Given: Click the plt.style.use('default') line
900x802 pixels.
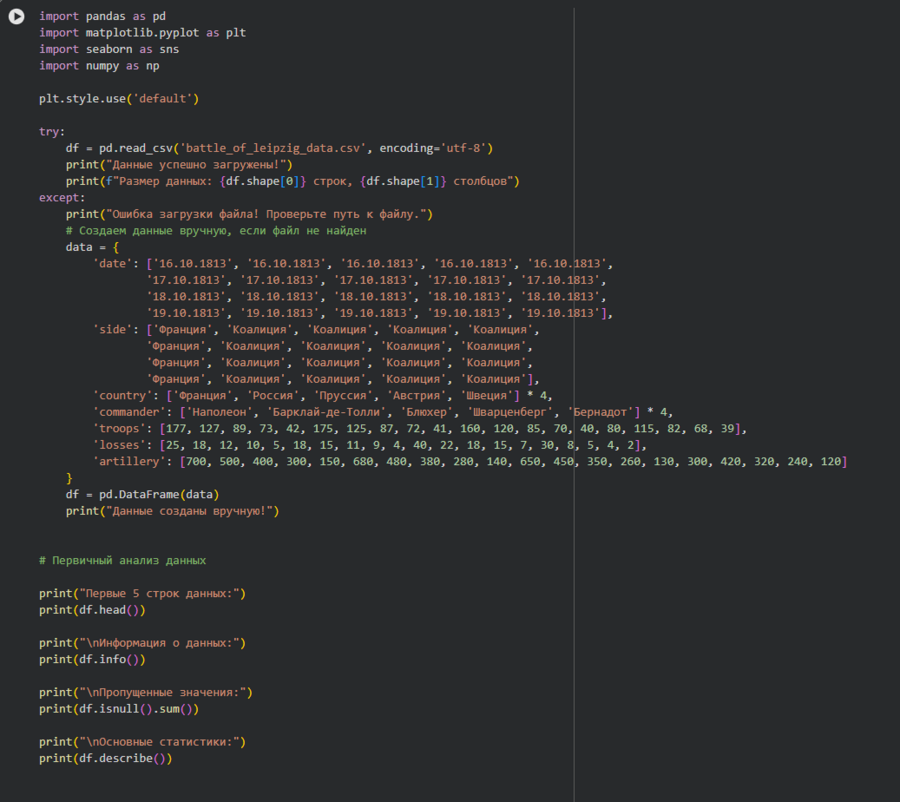Looking at the screenshot, I should pyautogui.click(x=119, y=98).
